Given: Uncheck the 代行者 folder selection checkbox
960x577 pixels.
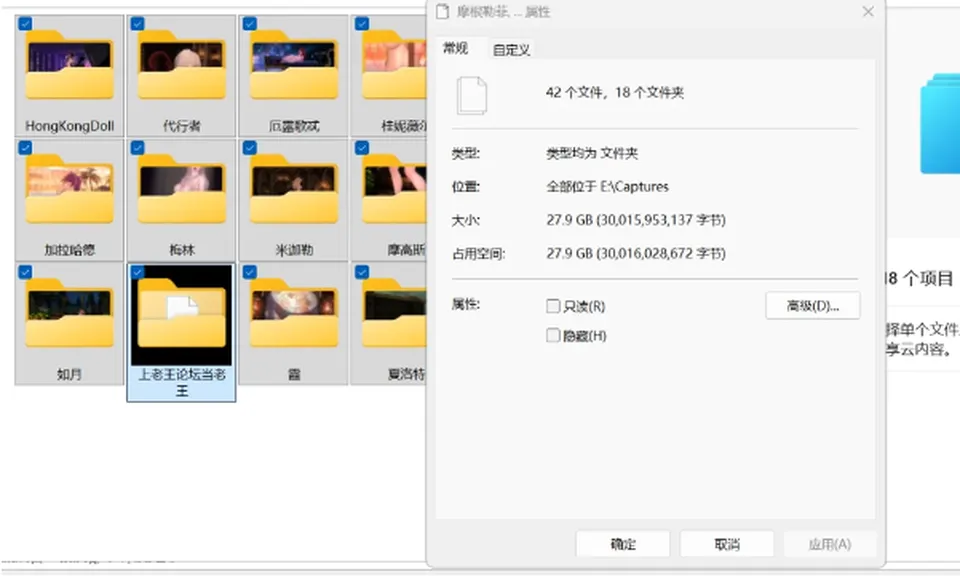Looking at the screenshot, I should pyautogui.click(x=137, y=24).
